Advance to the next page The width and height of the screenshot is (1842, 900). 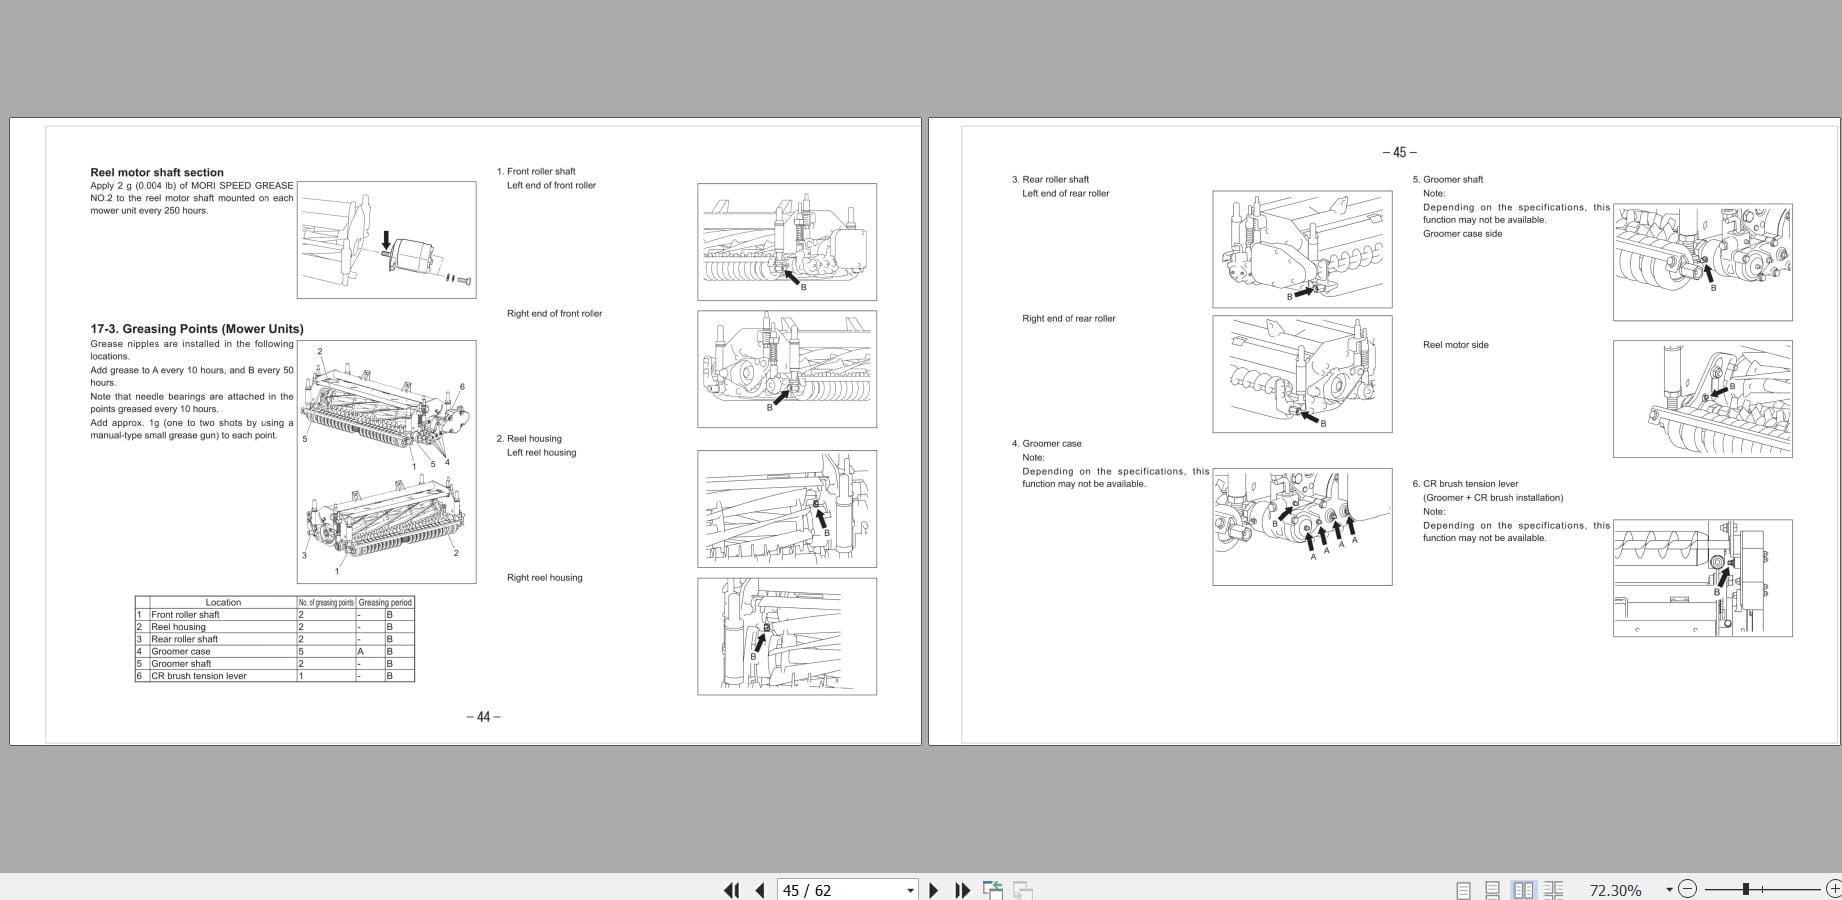[934, 889]
